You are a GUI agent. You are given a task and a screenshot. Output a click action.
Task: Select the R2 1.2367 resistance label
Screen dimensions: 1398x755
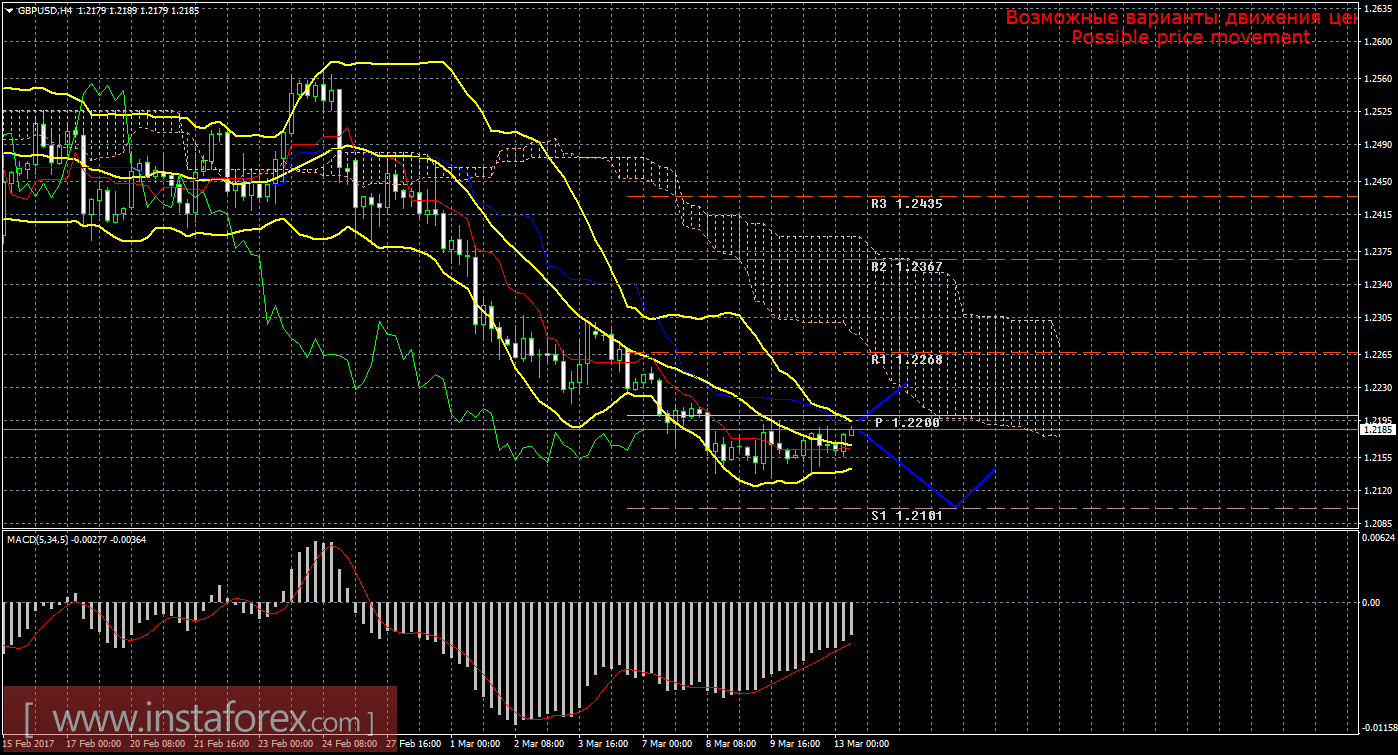point(905,267)
